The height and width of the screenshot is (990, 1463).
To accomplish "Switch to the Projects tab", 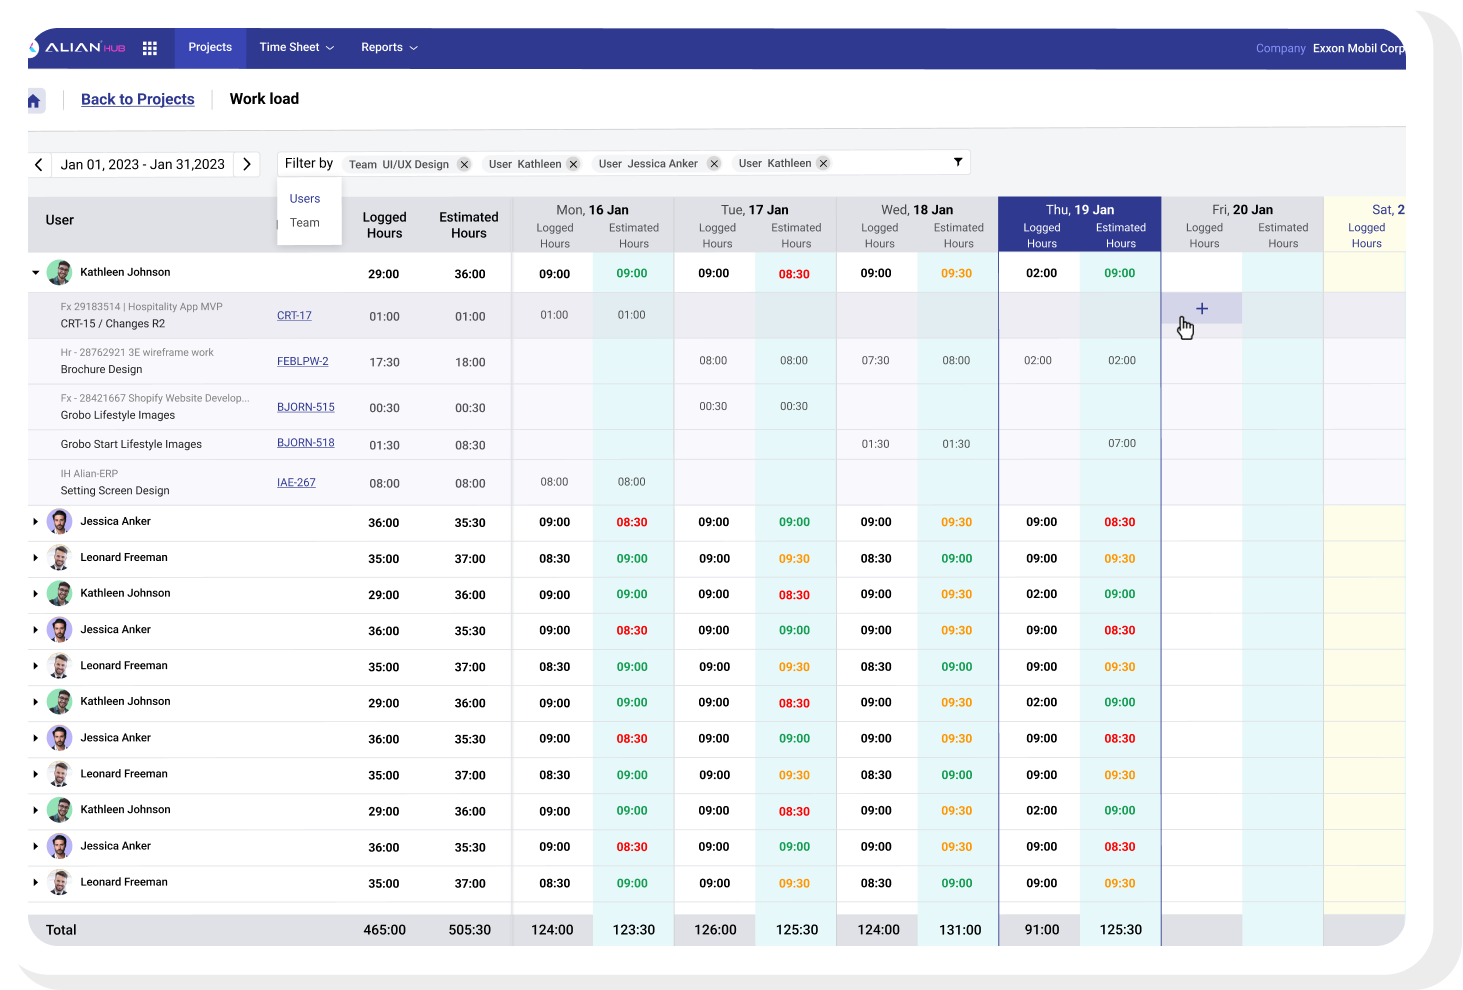I will pos(210,47).
